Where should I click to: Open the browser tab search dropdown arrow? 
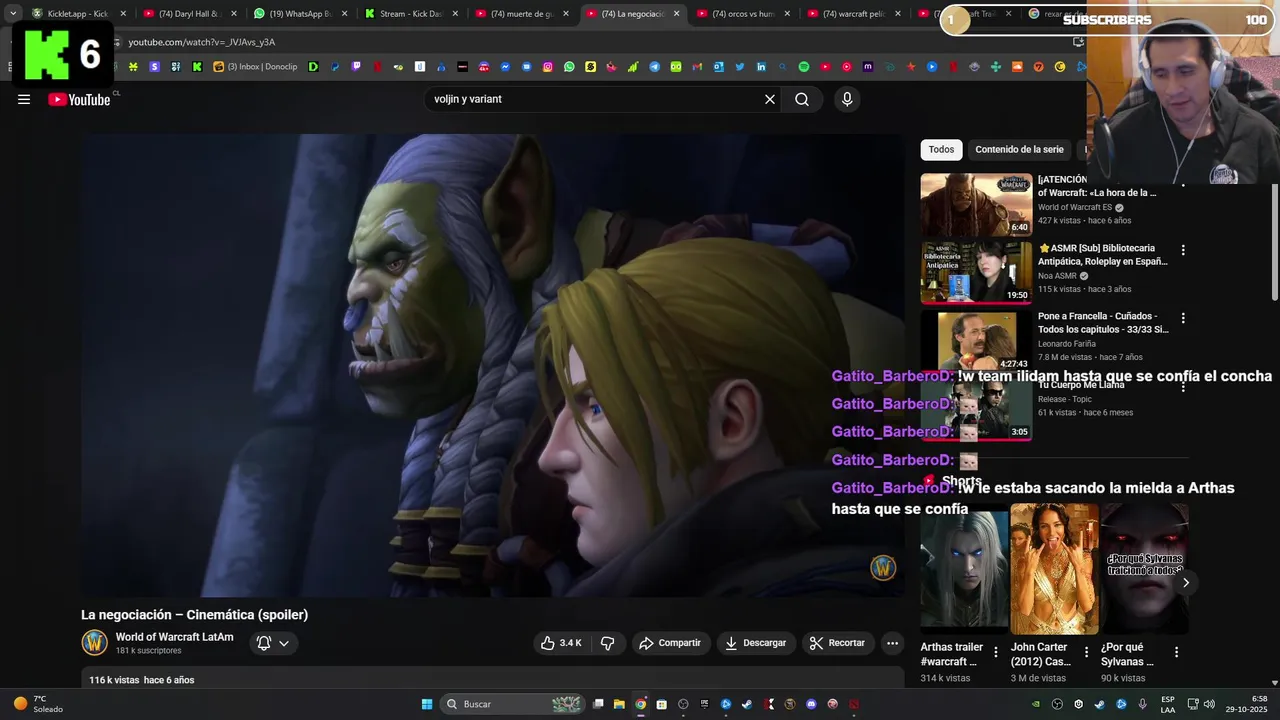point(13,14)
